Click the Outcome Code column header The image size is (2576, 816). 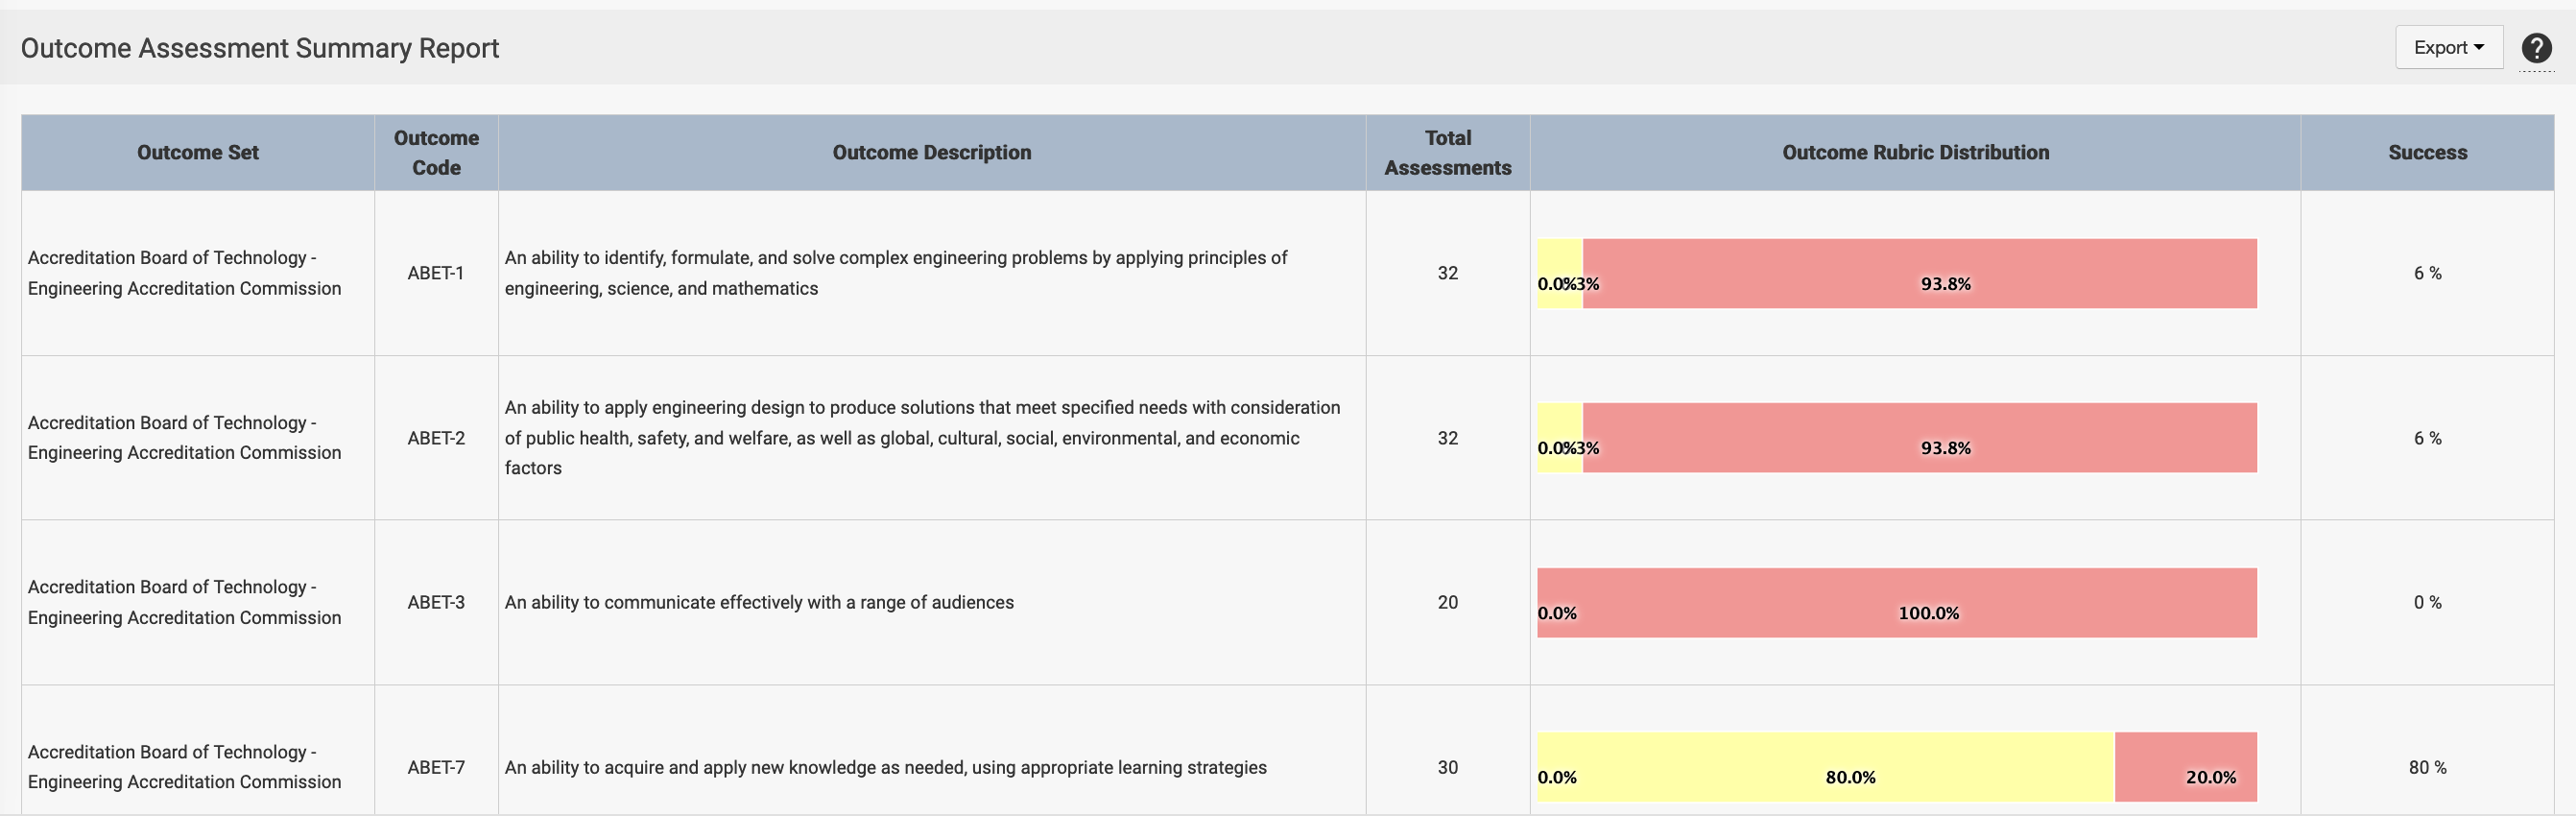[x=436, y=153]
